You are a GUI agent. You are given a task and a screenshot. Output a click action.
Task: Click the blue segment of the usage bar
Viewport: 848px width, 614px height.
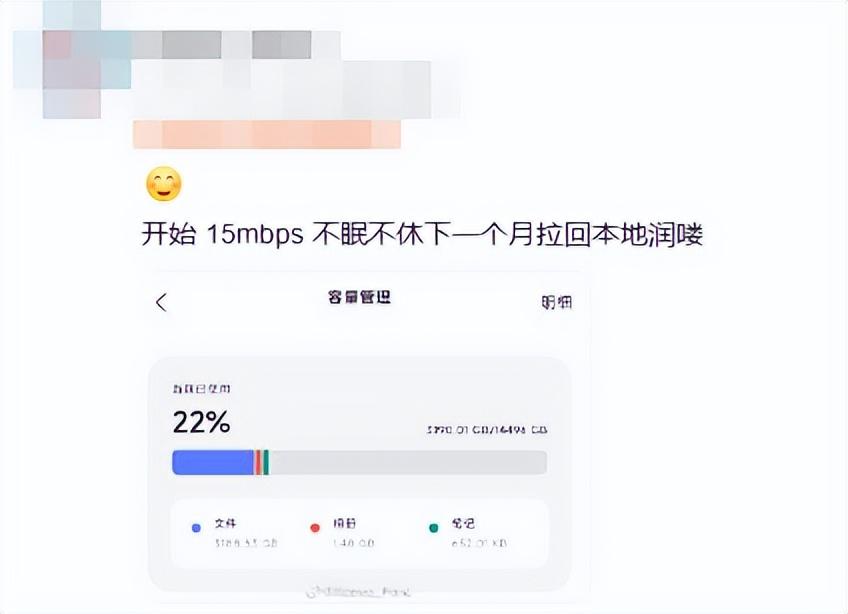pyautogui.click(x=213, y=463)
